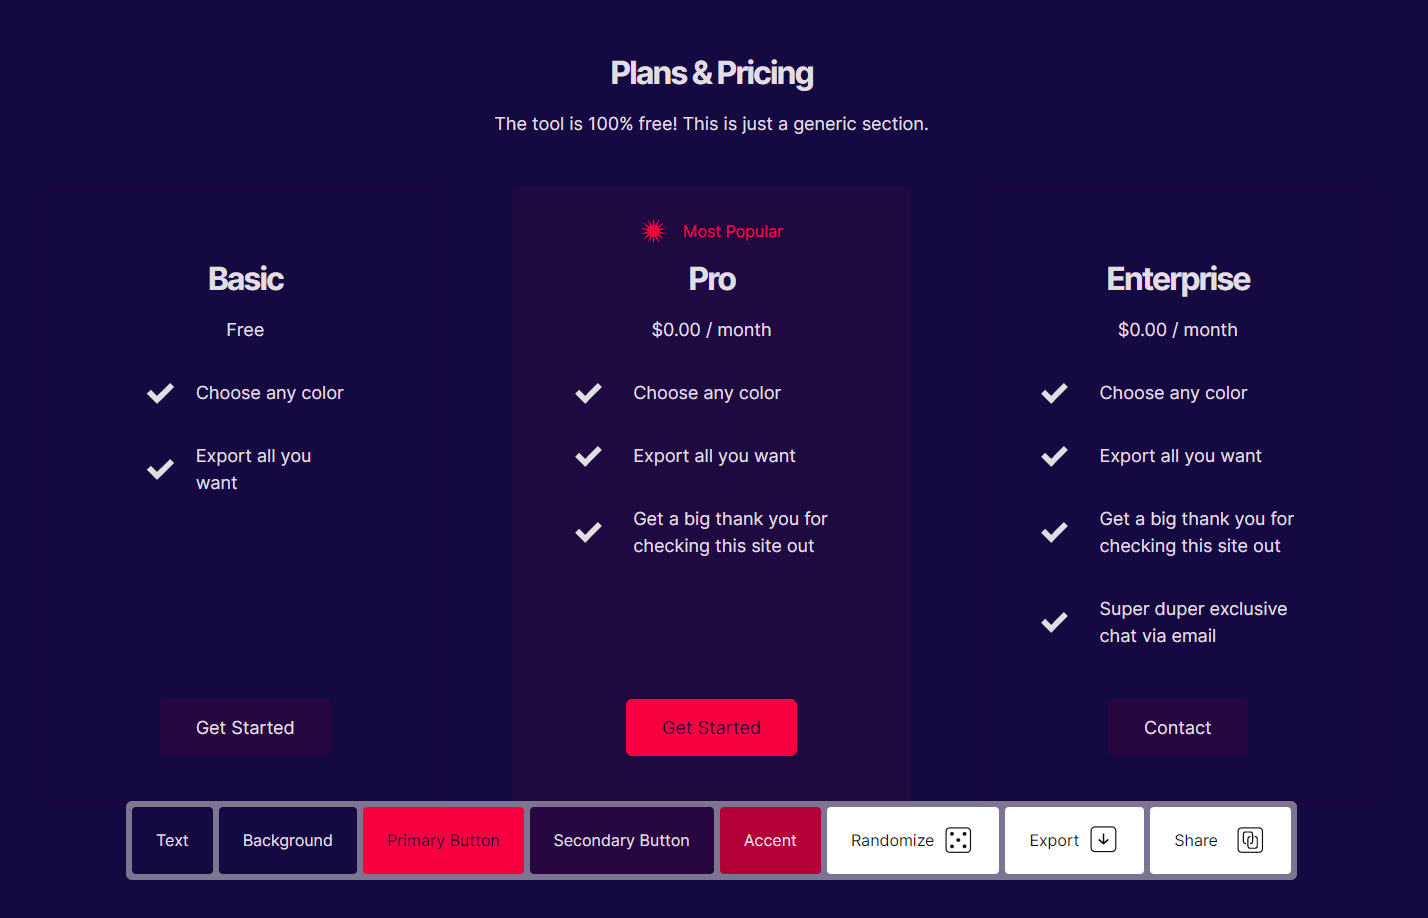Click the red starburst Most Popular icon
The width and height of the screenshot is (1428, 918).
coord(654,231)
